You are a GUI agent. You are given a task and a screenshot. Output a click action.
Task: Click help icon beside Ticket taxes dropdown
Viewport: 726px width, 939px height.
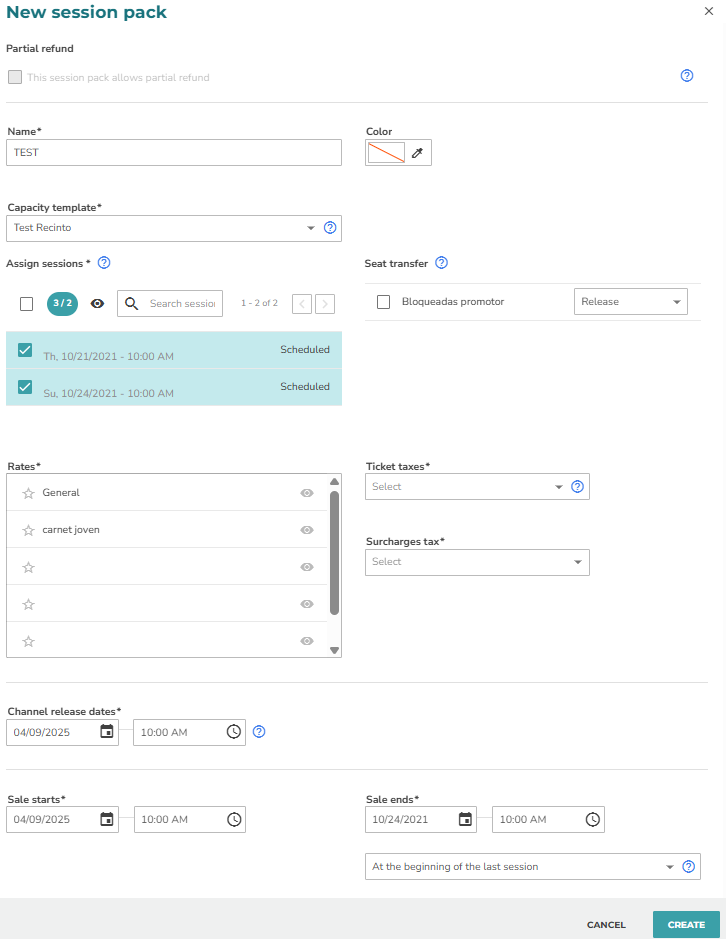coord(577,486)
